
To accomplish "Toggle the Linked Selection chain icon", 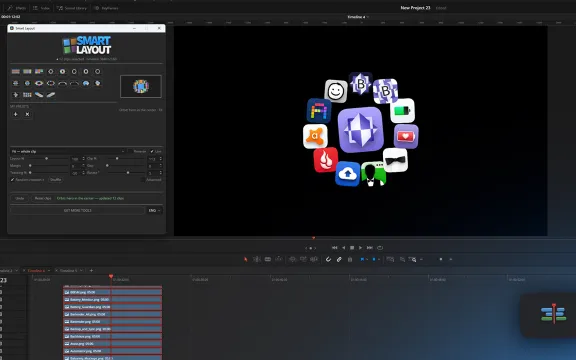I will click(x=339, y=259).
